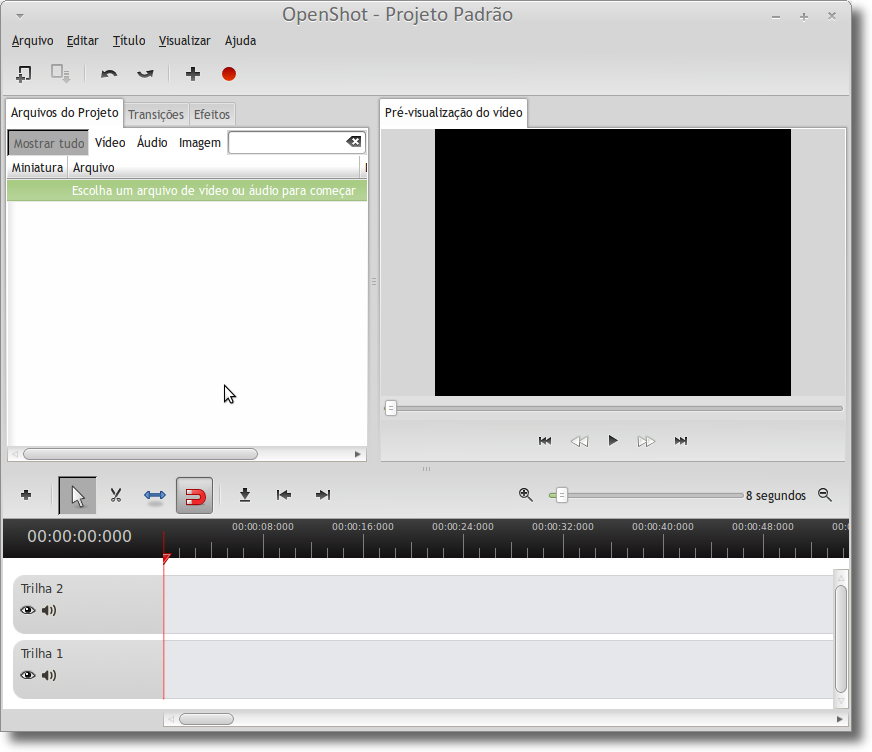
Task: Click the red playhead marker on ruler
Action: pyautogui.click(x=166, y=558)
